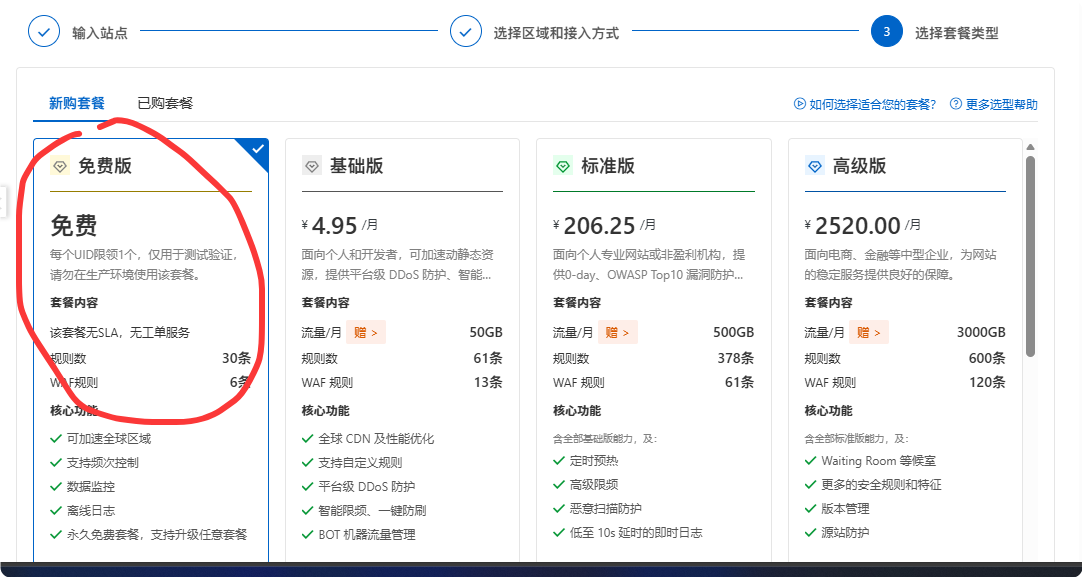Open the 更多选型帮助 link
1082x577 pixels.
click(x=1002, y=104)
